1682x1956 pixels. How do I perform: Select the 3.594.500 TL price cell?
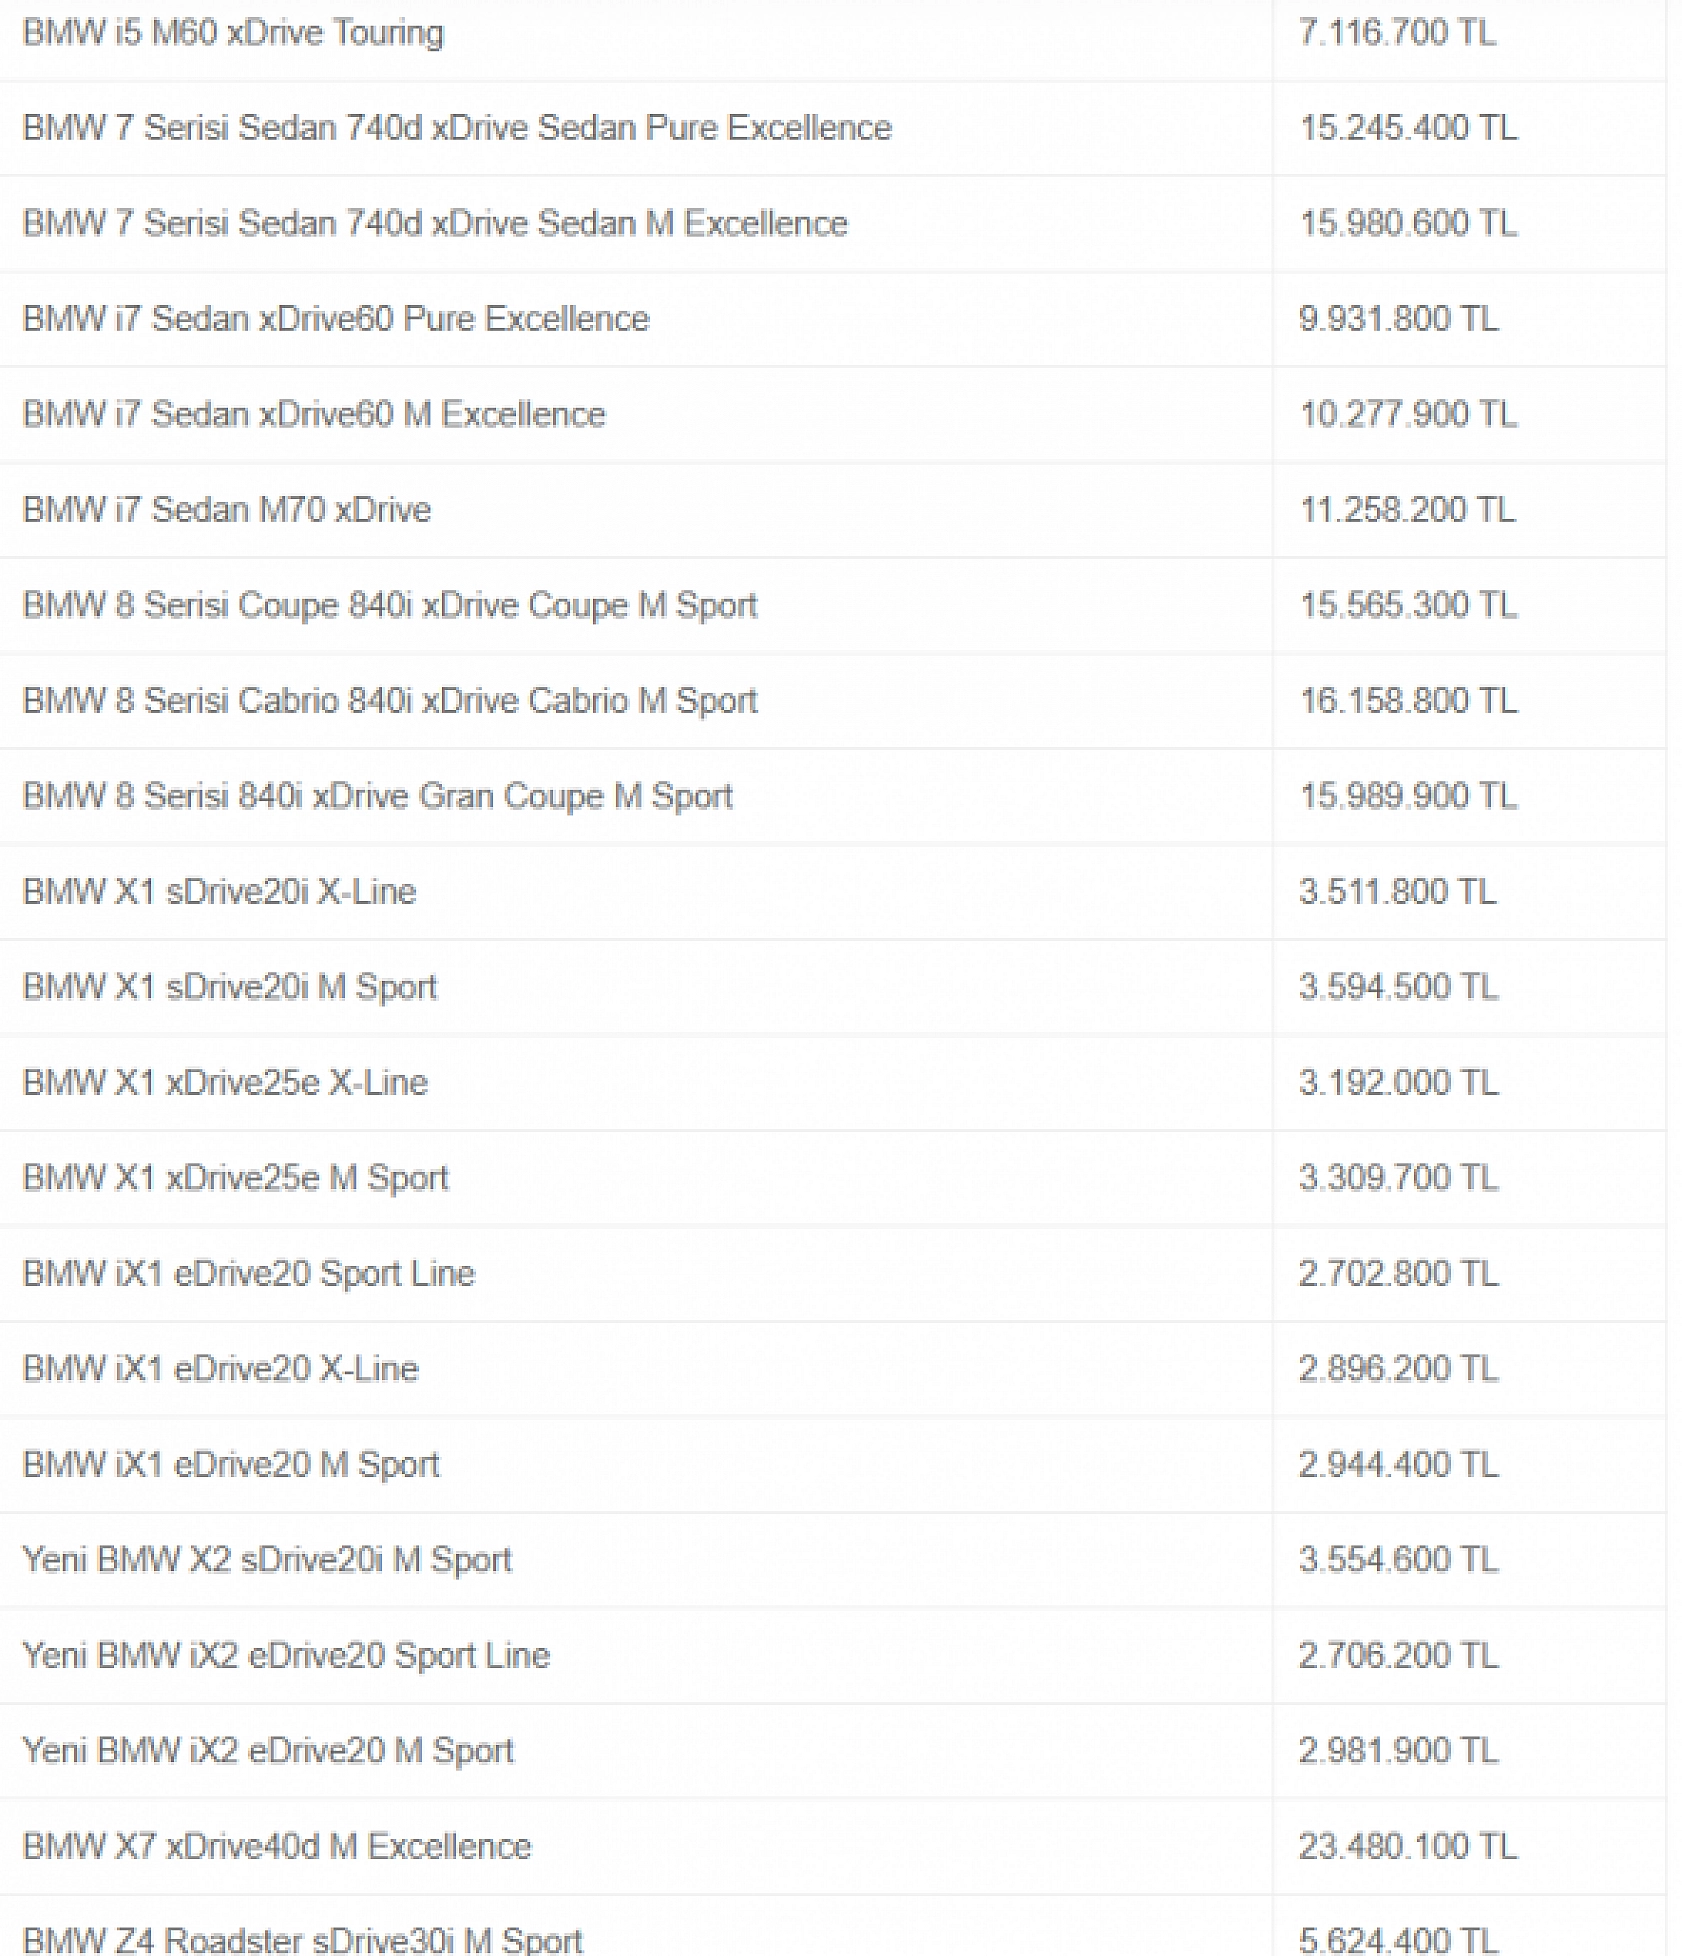[x=1398, y=987]
